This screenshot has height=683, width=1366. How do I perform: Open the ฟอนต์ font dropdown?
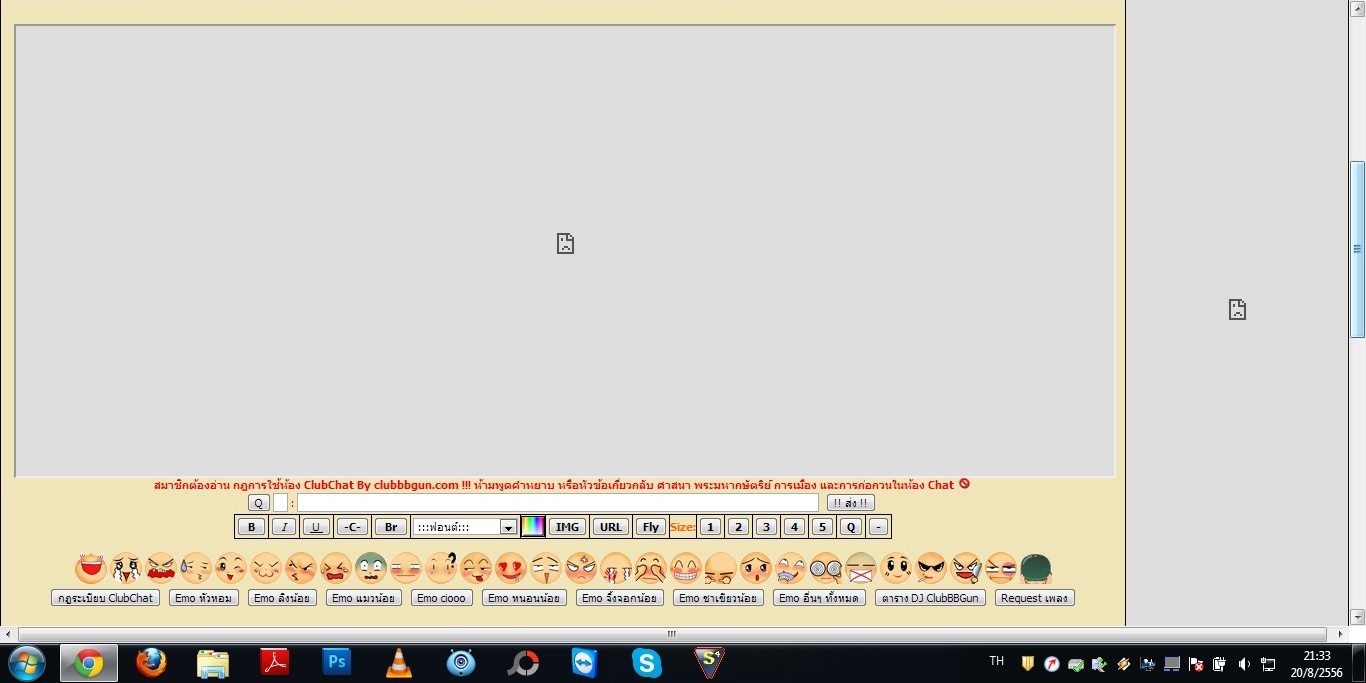[466, 527]
